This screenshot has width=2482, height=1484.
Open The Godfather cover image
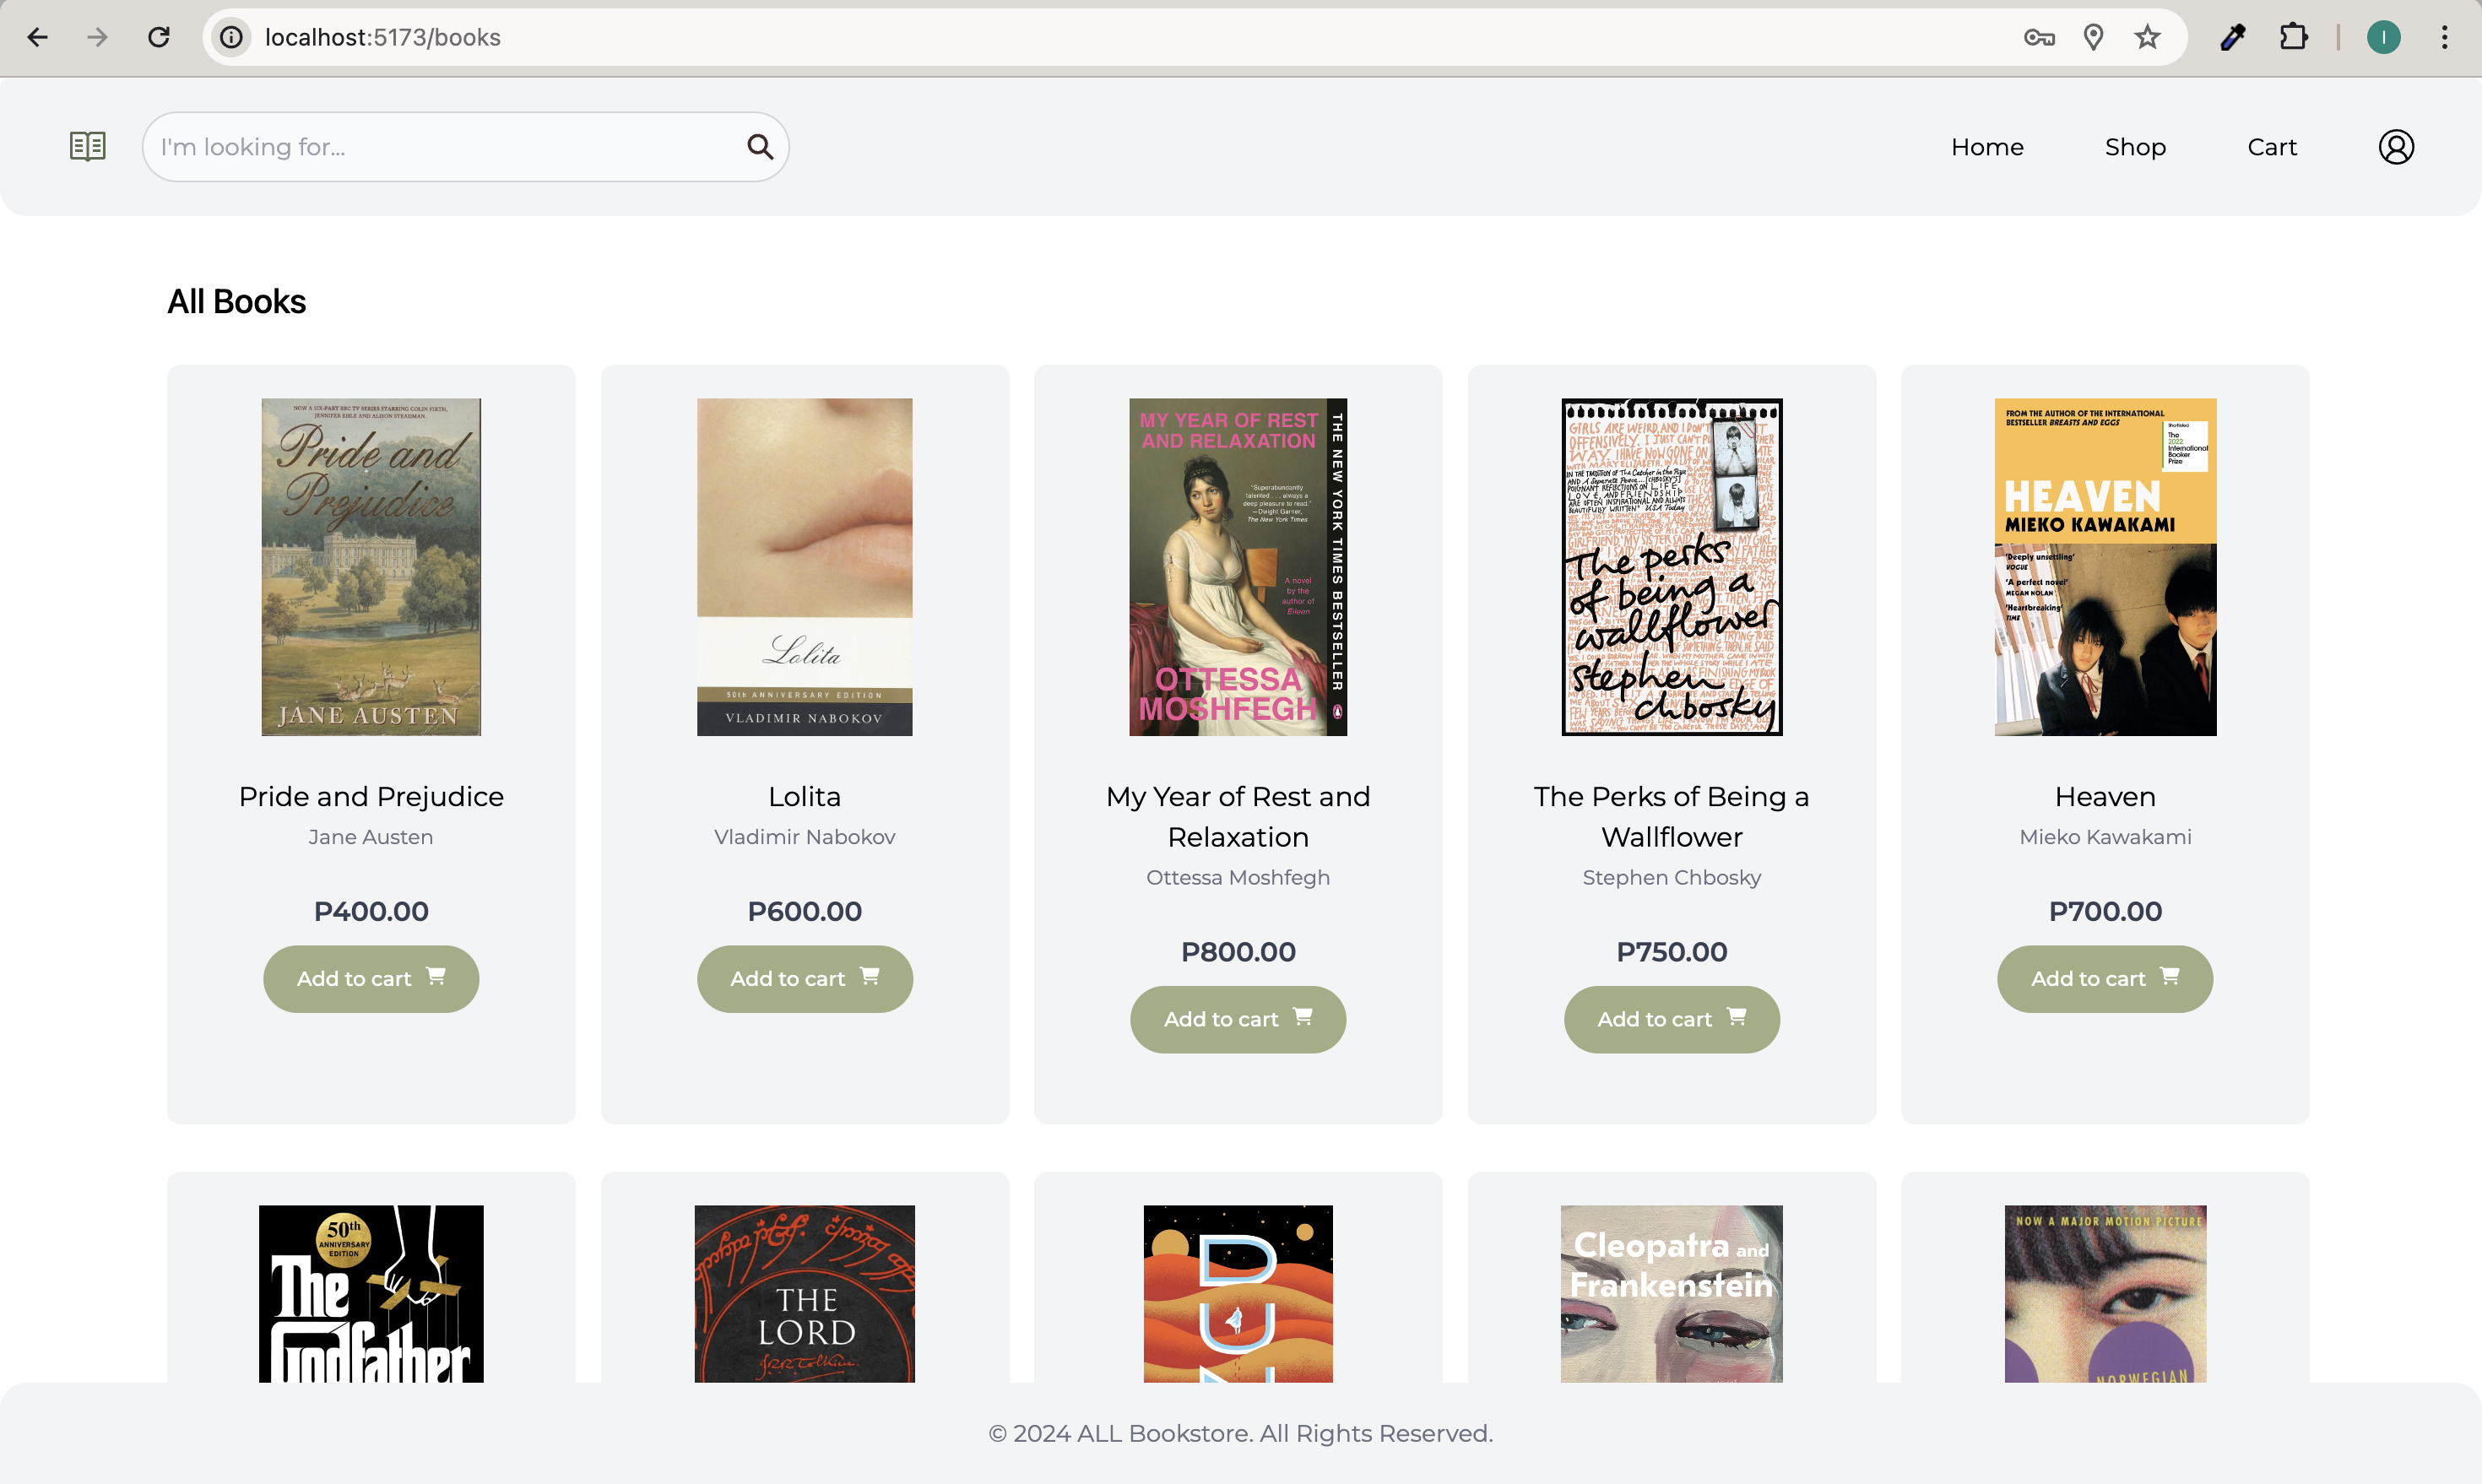pyautogui.click(x=371, y=1294)
